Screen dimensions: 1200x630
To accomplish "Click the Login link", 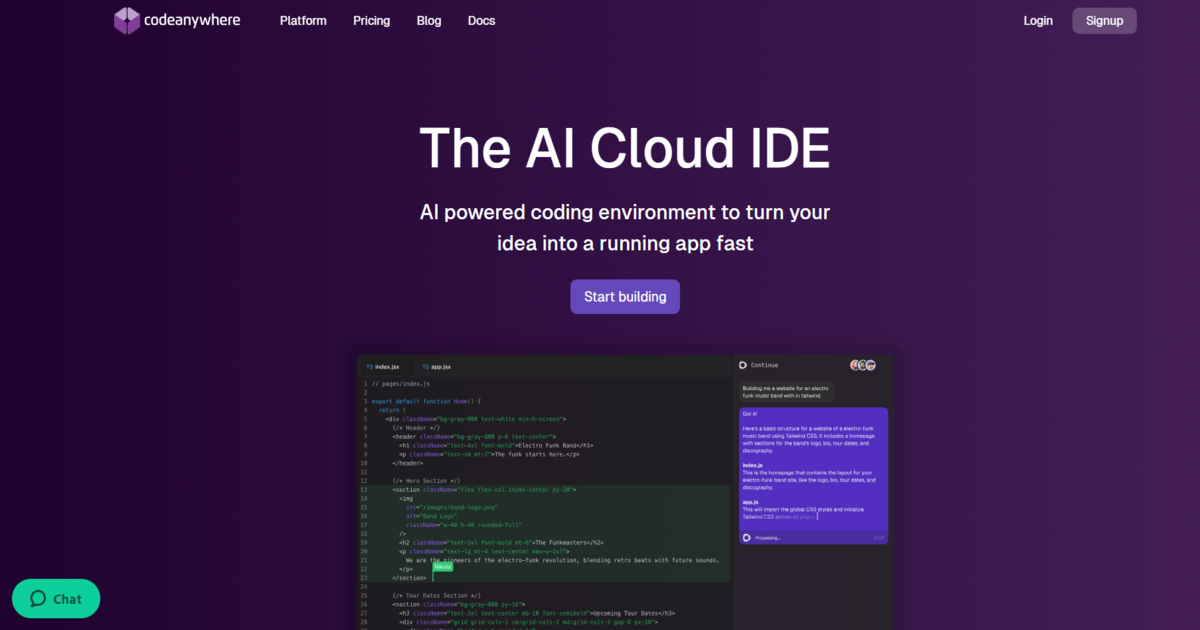I will pos(1038,20).
